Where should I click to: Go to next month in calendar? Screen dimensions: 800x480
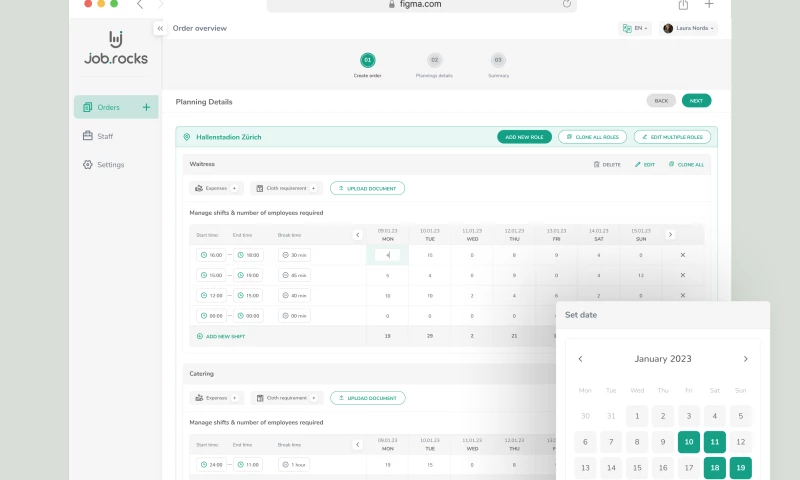tap(745, 359)
